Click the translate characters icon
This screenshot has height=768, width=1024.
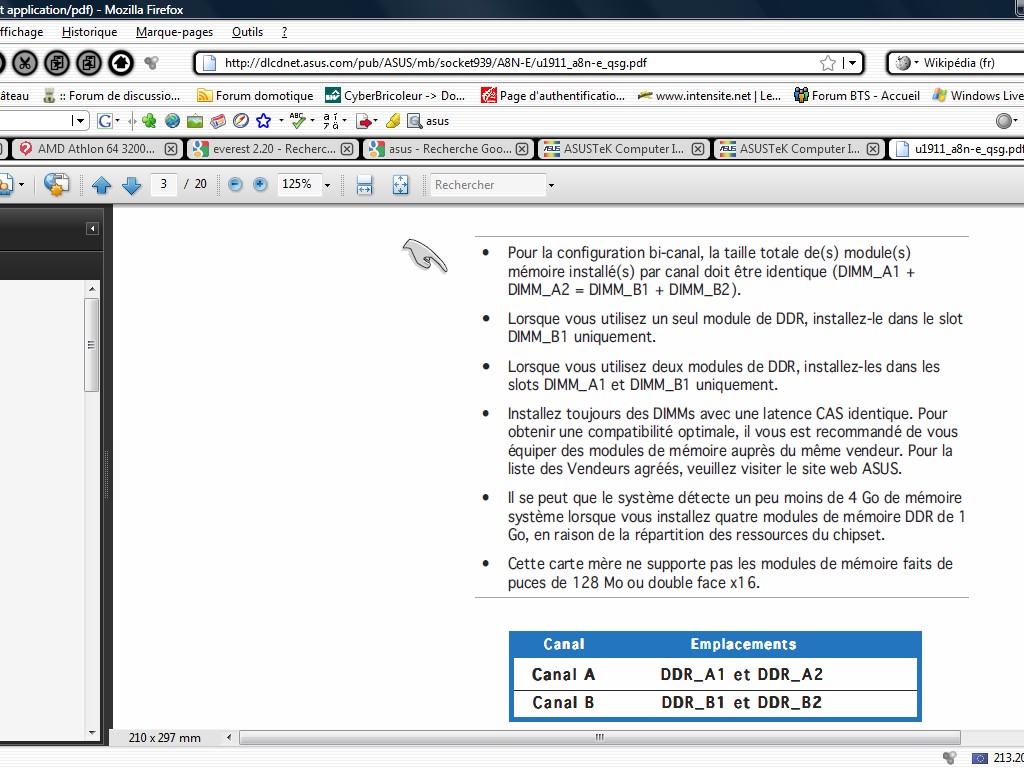coord(331,121)
